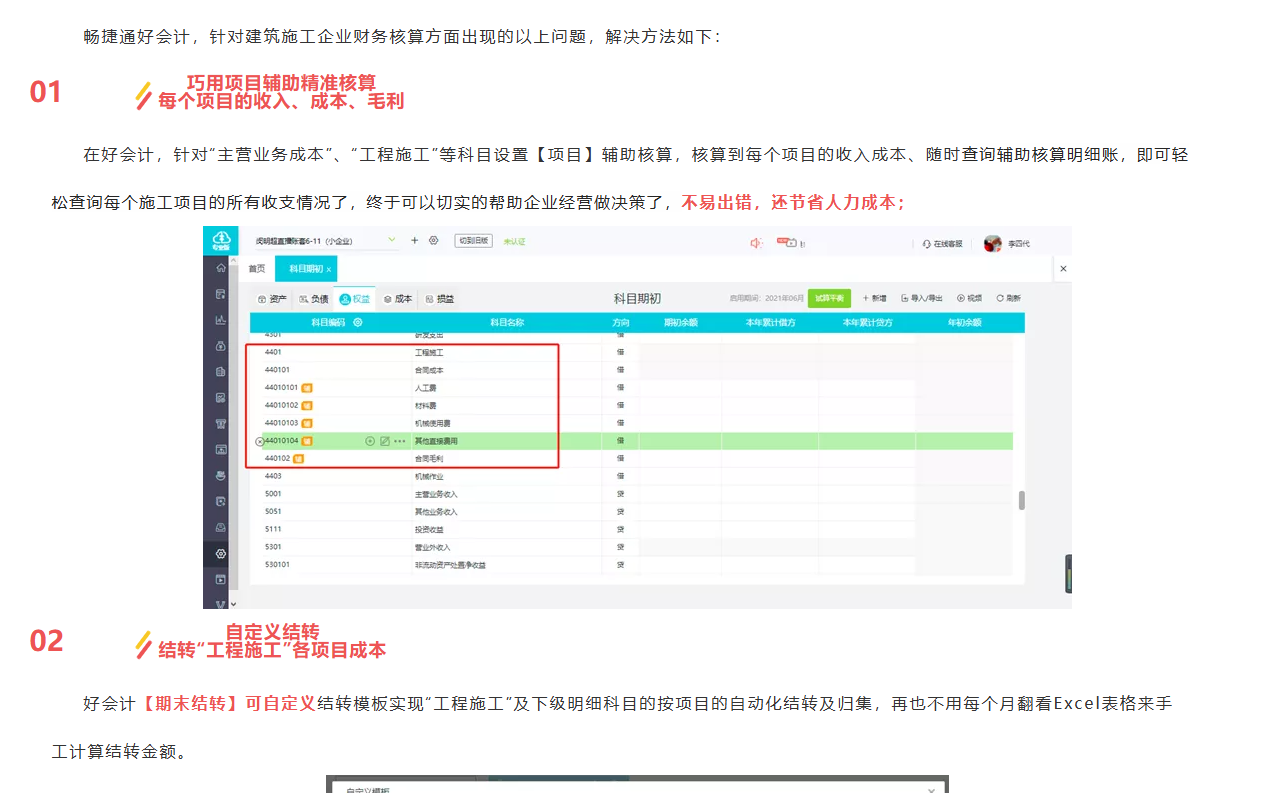Click the 非流动资产处置净收益 cell in row 530101
The height and width of the screenshot is (793, 1279).
coord(450,565)
